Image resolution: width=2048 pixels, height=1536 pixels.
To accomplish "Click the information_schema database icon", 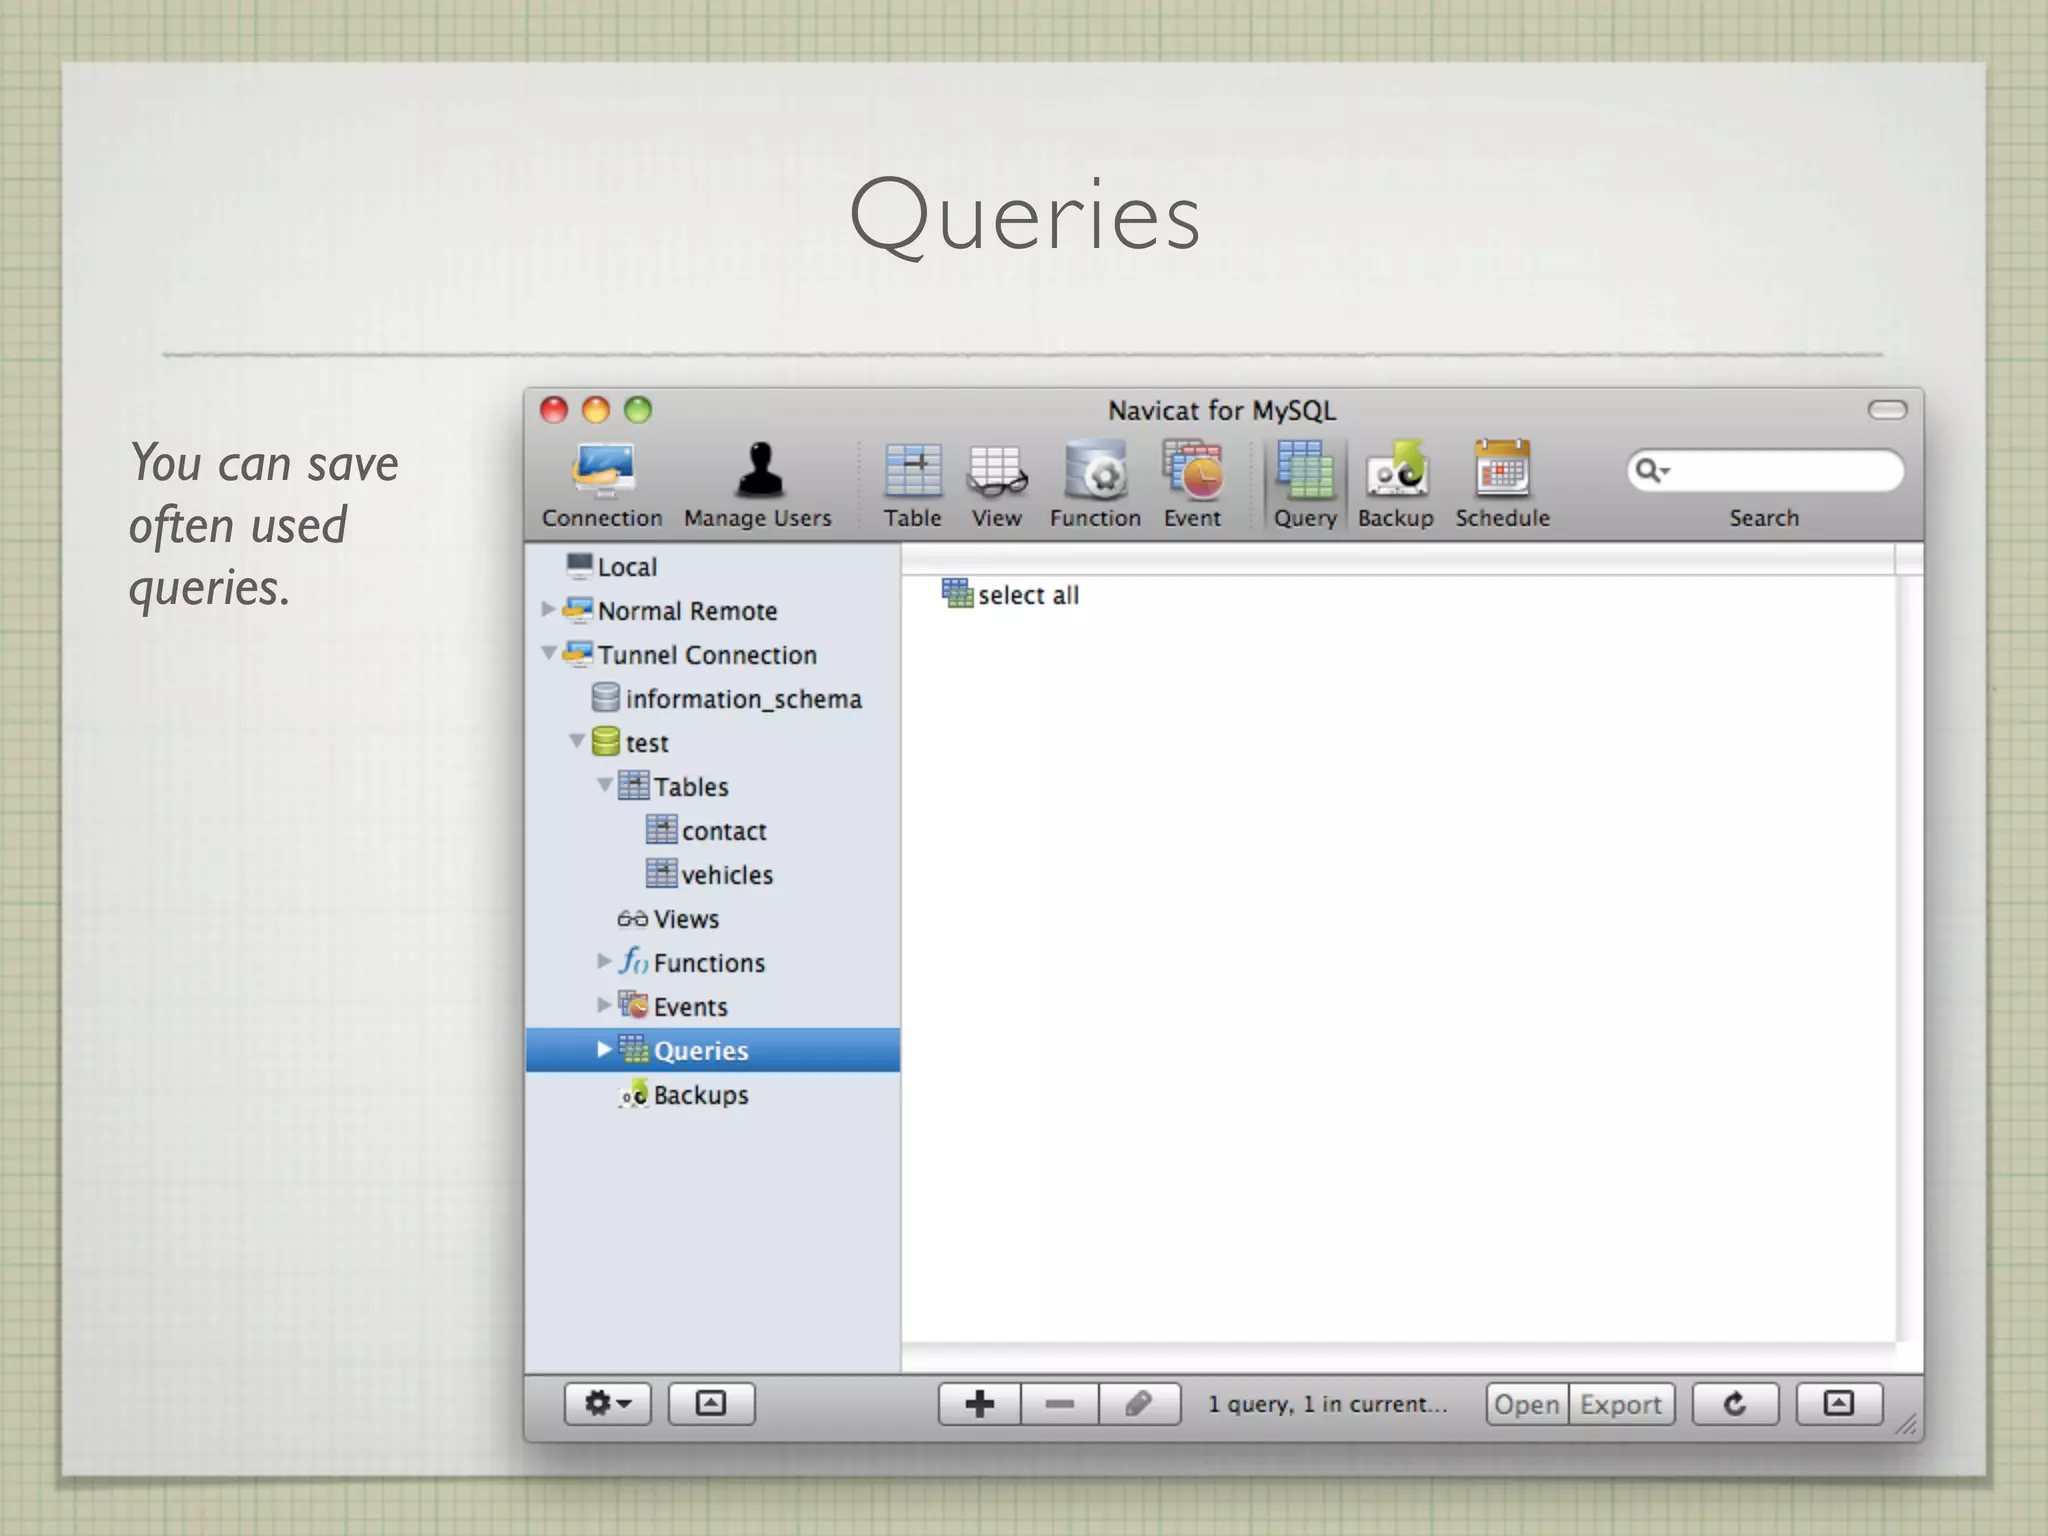I will point(605,697).
